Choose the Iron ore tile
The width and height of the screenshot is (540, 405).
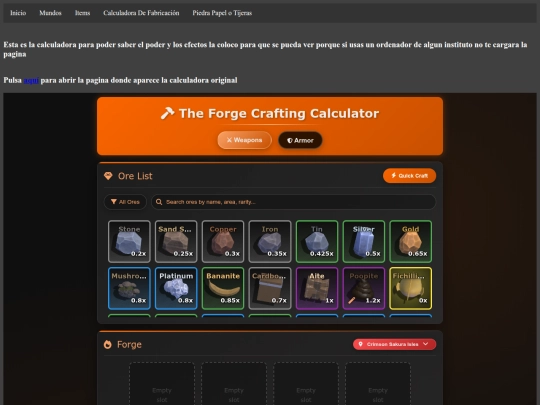(x=270, y=241)
